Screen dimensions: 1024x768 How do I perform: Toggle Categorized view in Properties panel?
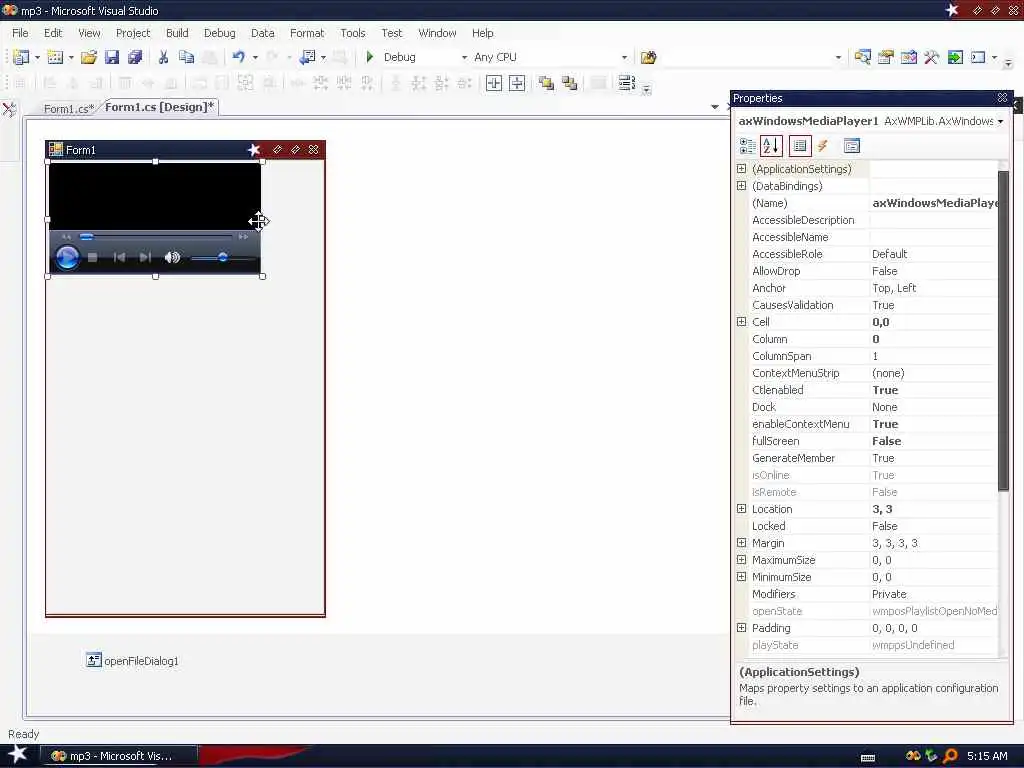(x=747, y=146)
